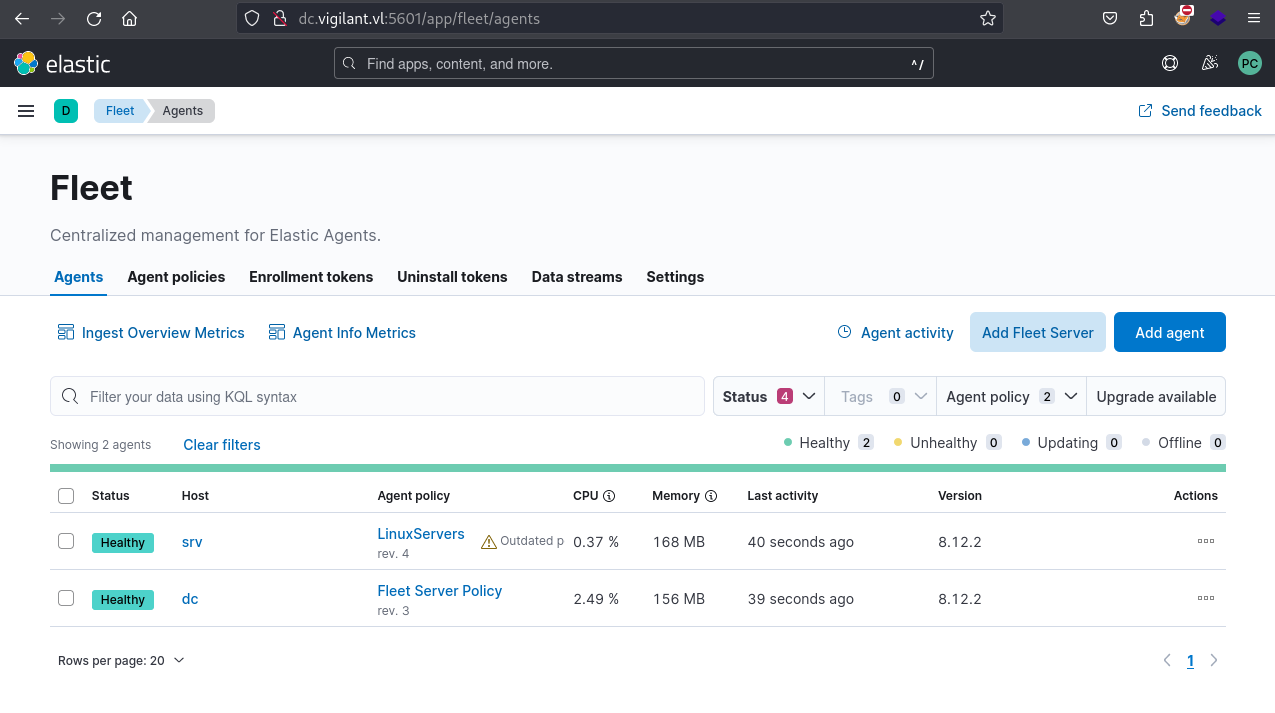This screenshot has height=713, width=1275.
Task: Open the LinuxServers agent policy
Action: [x=421, y=534]
